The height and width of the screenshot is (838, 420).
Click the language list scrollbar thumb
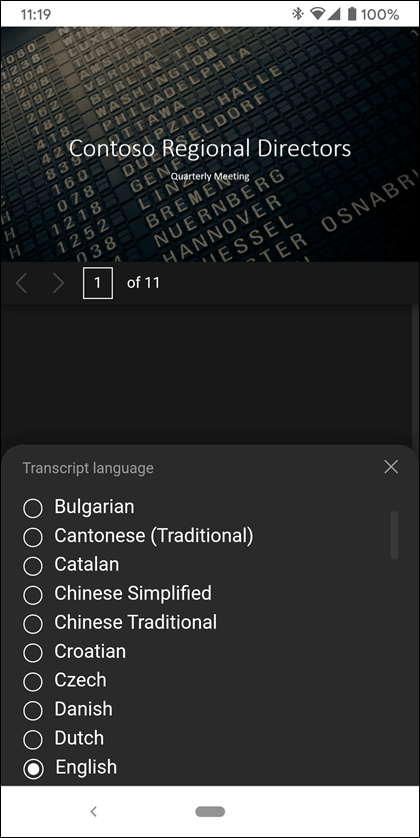coord(394,535)
